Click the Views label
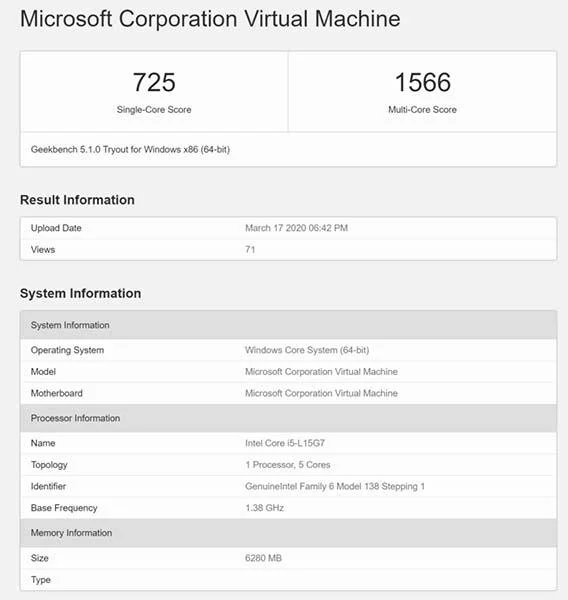This screenshot has width=568, height=600. 43,249
